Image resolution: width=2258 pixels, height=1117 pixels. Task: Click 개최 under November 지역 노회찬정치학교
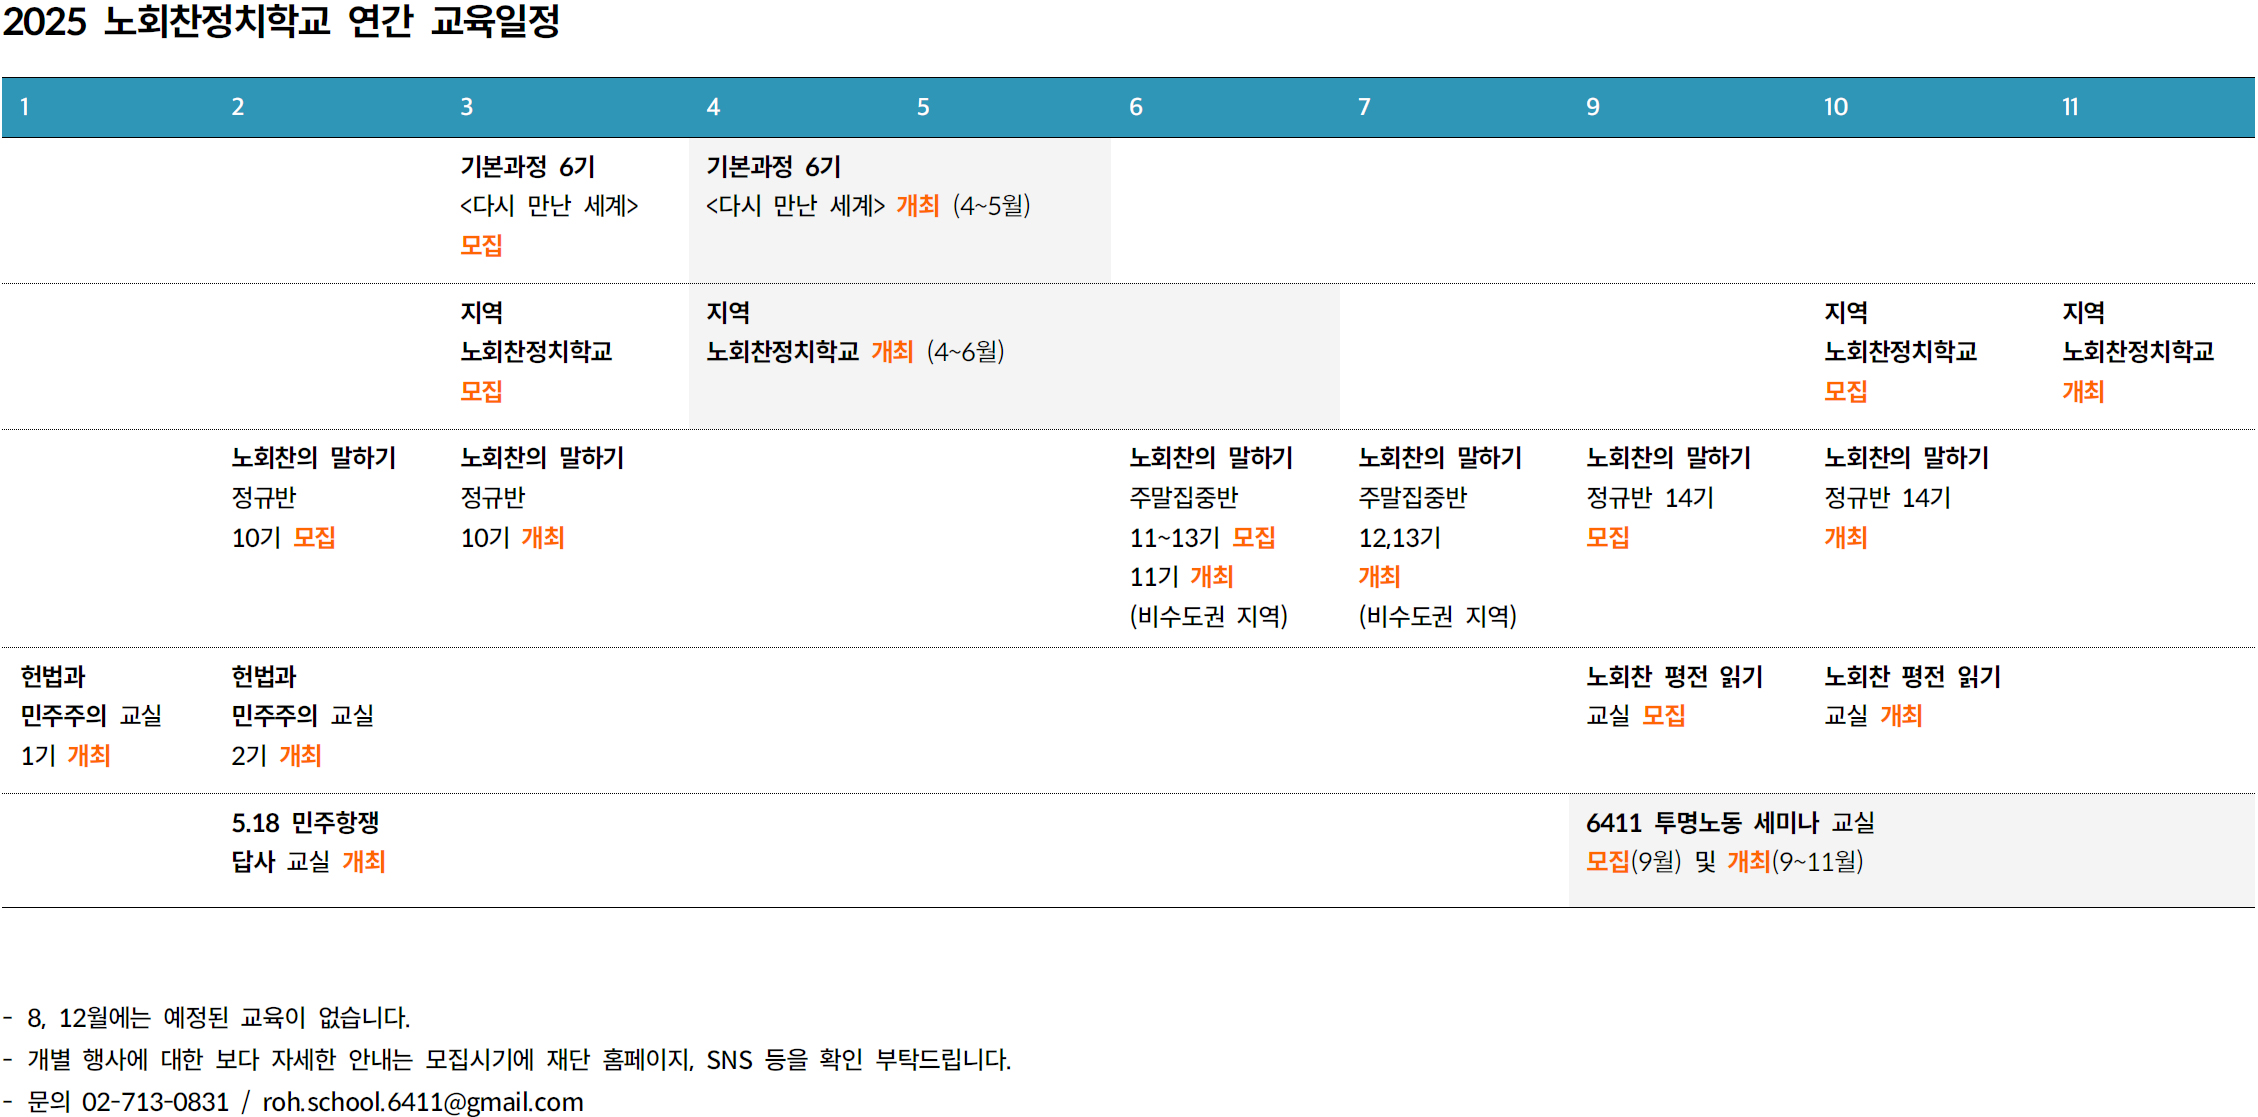point(2083,392)
